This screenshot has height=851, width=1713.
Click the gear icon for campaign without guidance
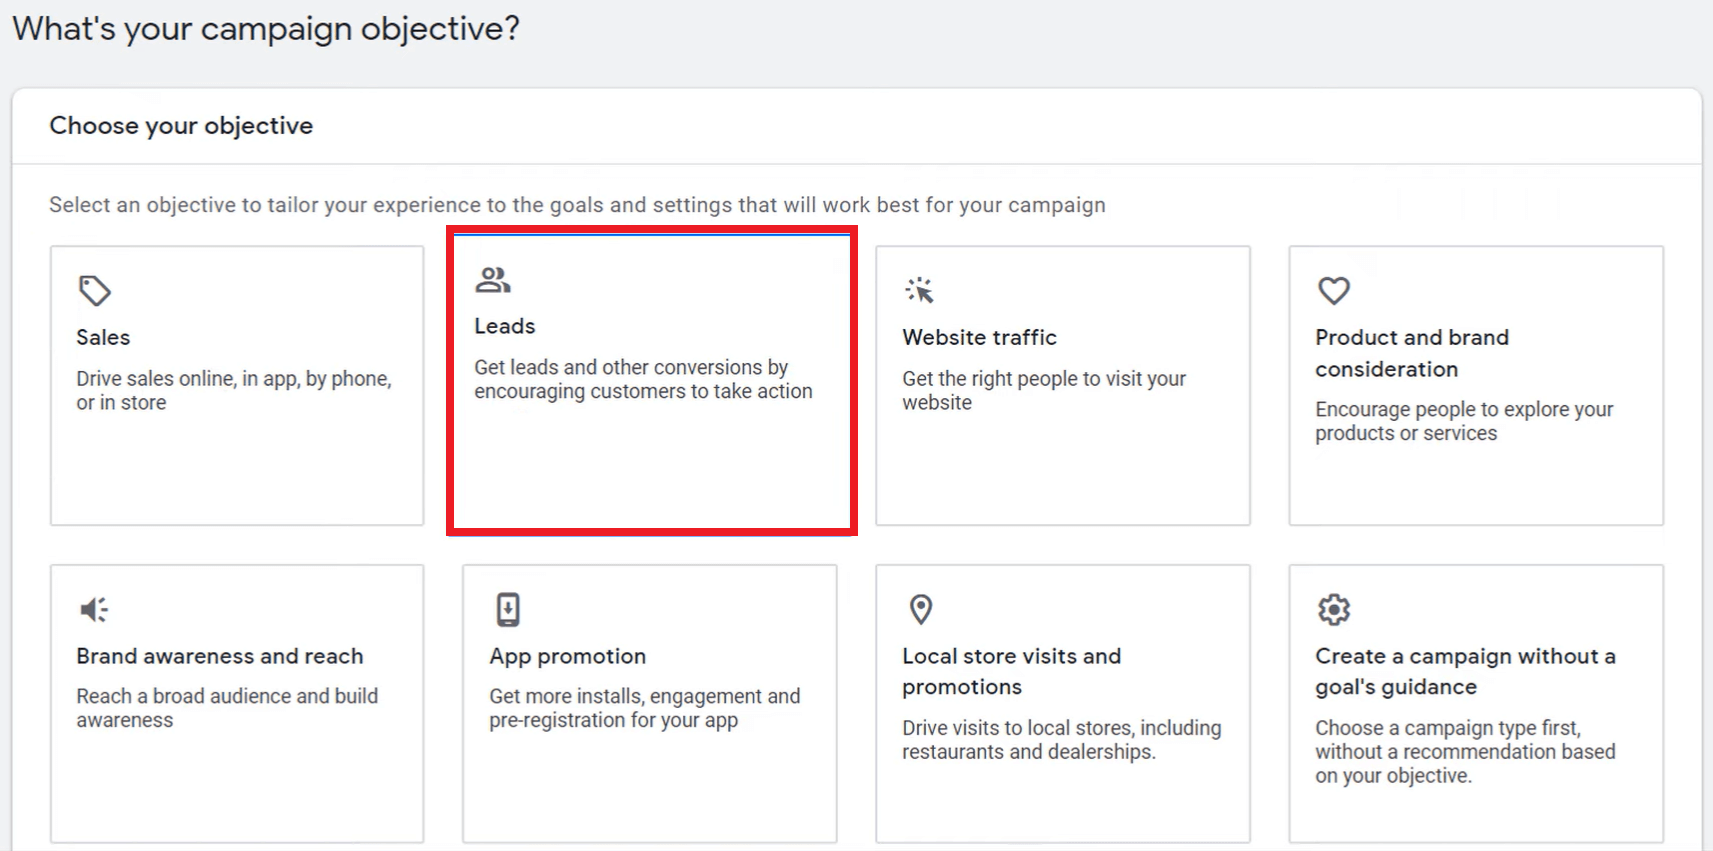pos(1333,609)
